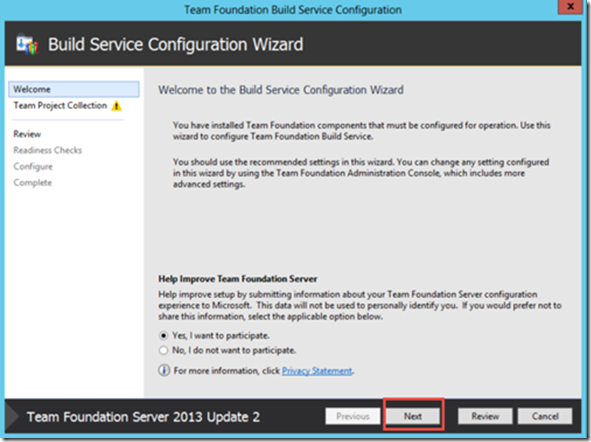Select the Configure step

(x=33, y=167)
